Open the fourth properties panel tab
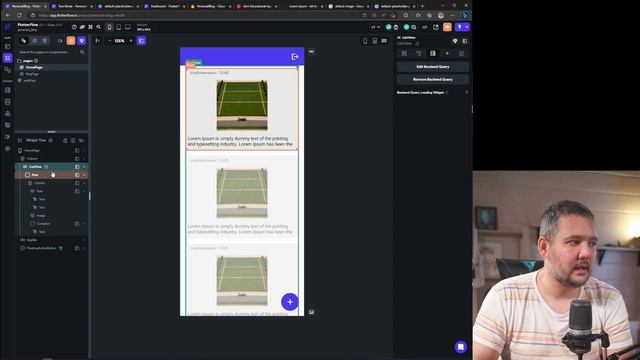 pyautogui.click(x=447, y=53)
